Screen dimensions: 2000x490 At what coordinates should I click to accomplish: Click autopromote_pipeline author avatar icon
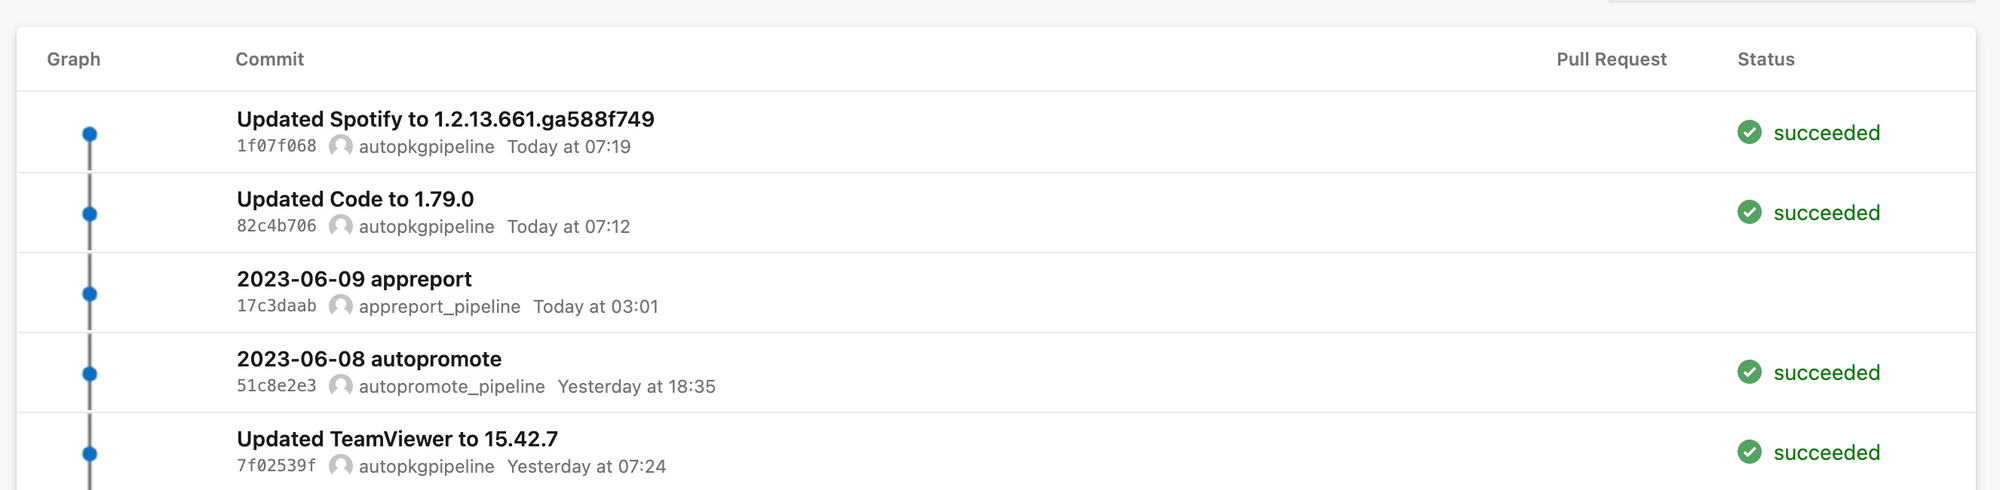pos(341,386)
